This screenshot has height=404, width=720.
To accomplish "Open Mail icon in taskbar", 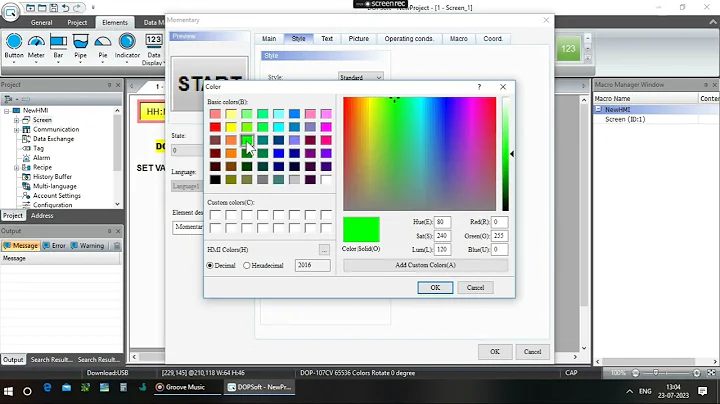I will pos(67,388).
